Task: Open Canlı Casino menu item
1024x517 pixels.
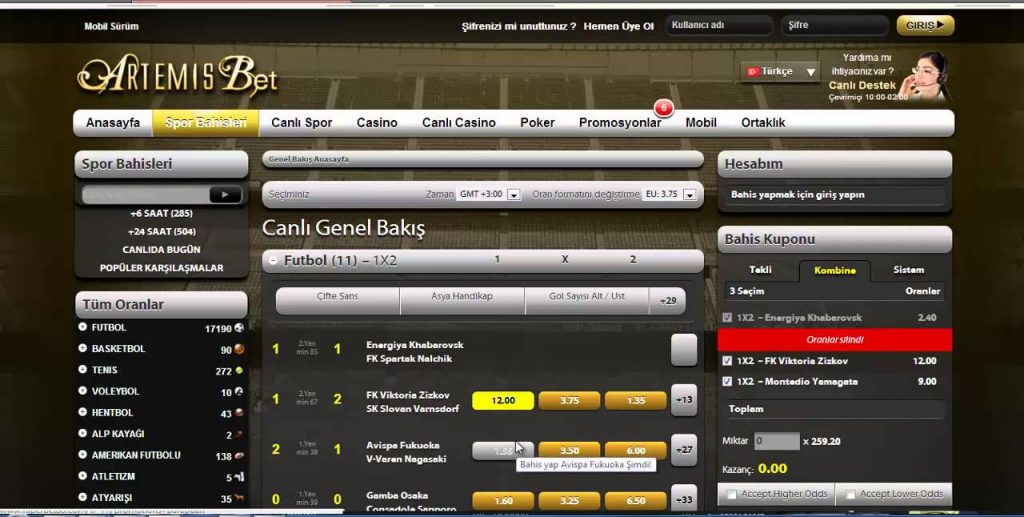Action: coord(458,123)
